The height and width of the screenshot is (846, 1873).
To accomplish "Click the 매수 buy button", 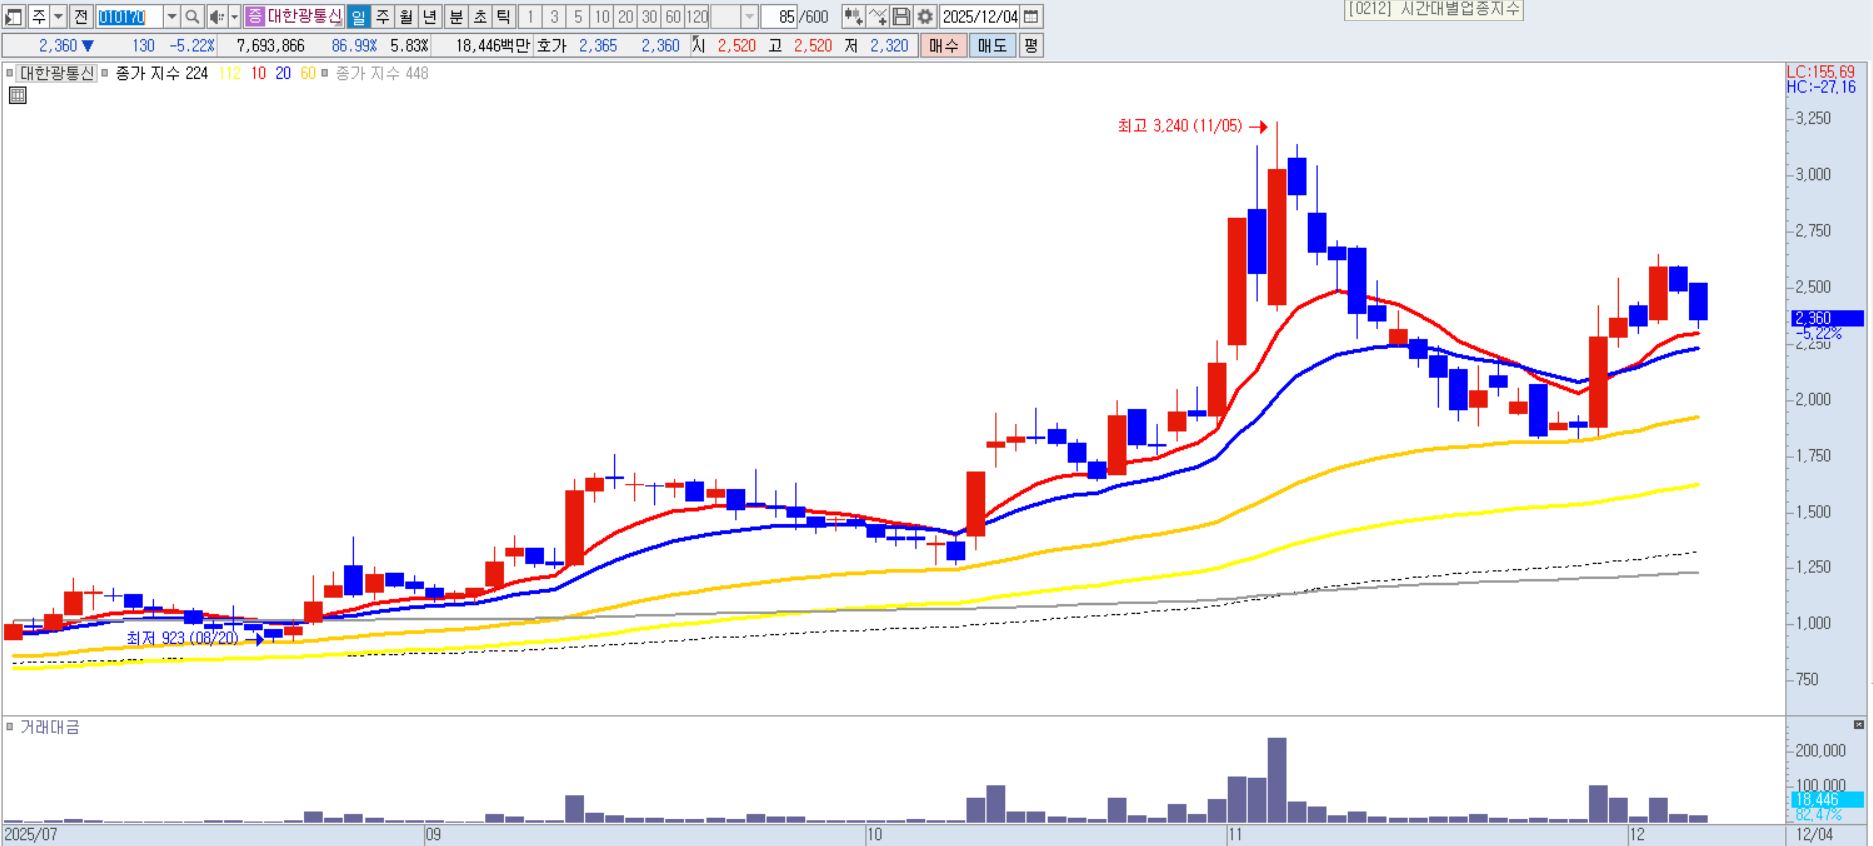I will pos(943,46).
